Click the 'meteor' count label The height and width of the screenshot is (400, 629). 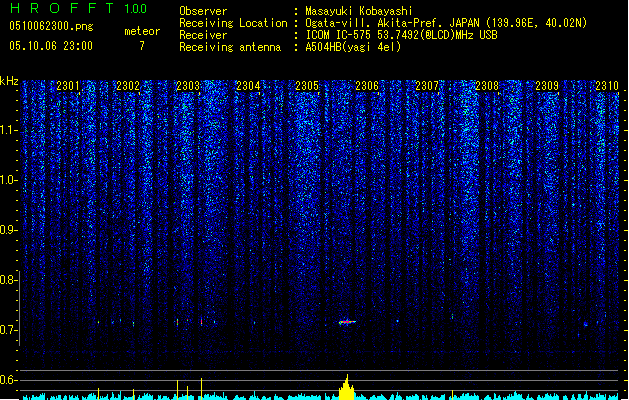[x=142, y=31]
